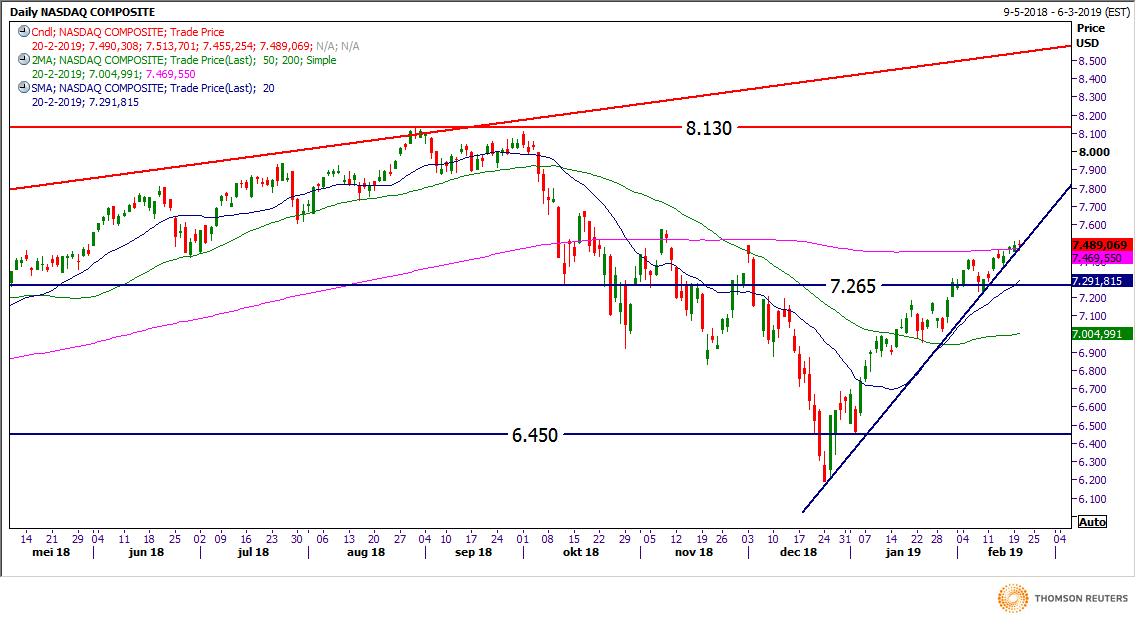This screenshot has height=617, width=1136.
Task: Click the 7.265 horizontal level label
Action: coord(852,286)
